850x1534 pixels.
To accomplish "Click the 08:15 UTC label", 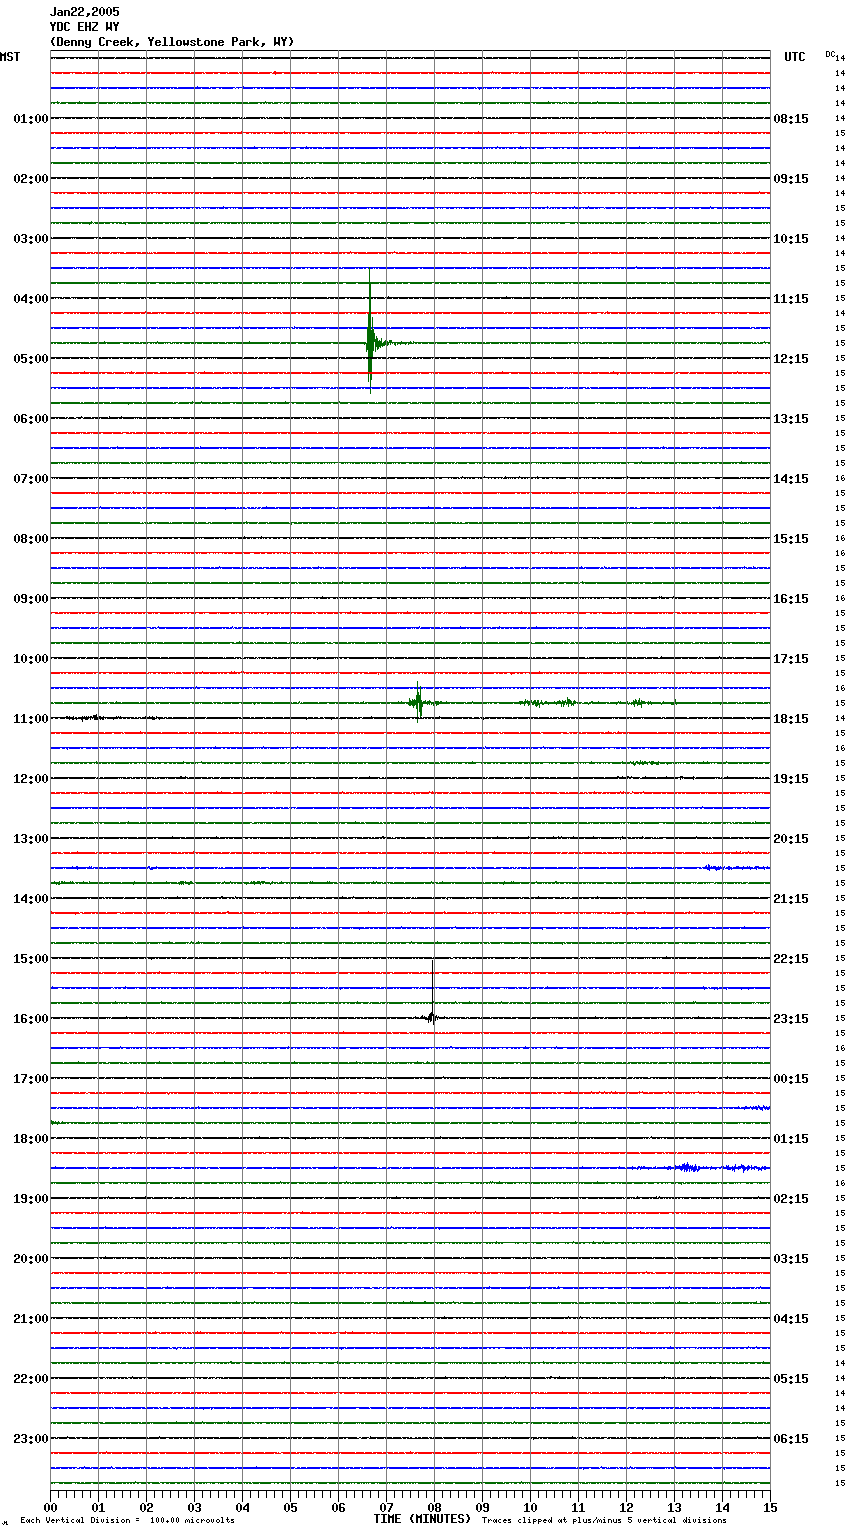I will tap(791, 119).
